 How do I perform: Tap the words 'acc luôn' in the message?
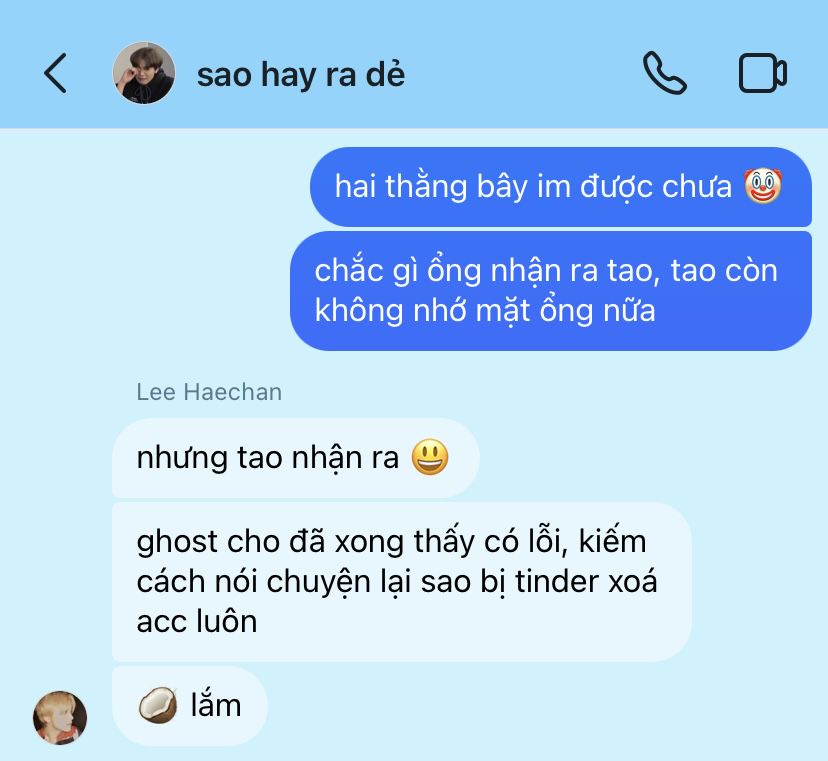[x=197, y=621]
